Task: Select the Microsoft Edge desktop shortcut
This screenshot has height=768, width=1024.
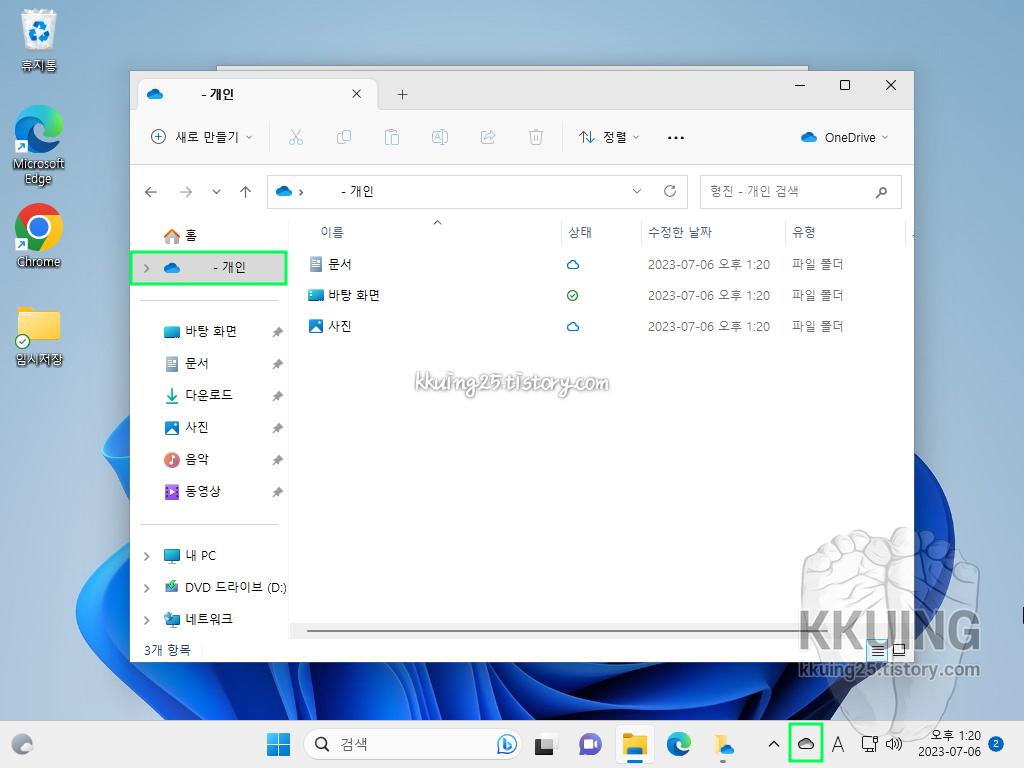Action: point(39,146)
